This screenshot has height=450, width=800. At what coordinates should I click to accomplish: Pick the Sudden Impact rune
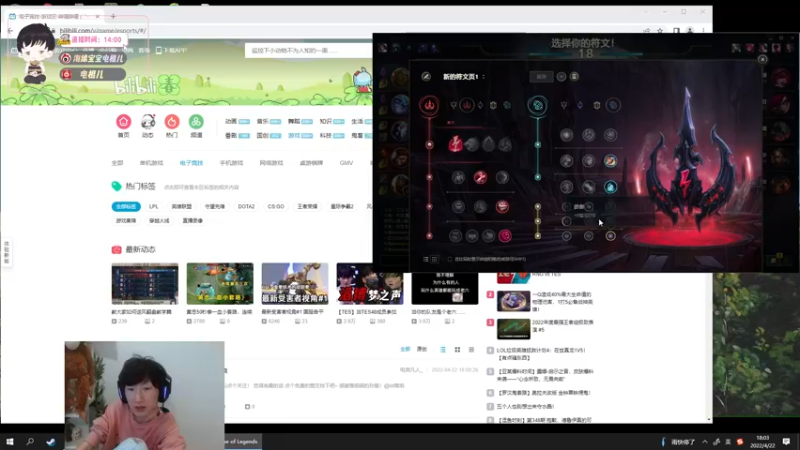point(502,177)
